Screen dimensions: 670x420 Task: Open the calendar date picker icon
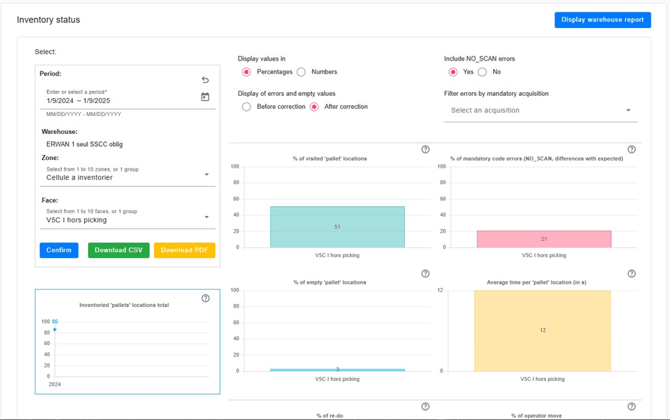point(205,97)
